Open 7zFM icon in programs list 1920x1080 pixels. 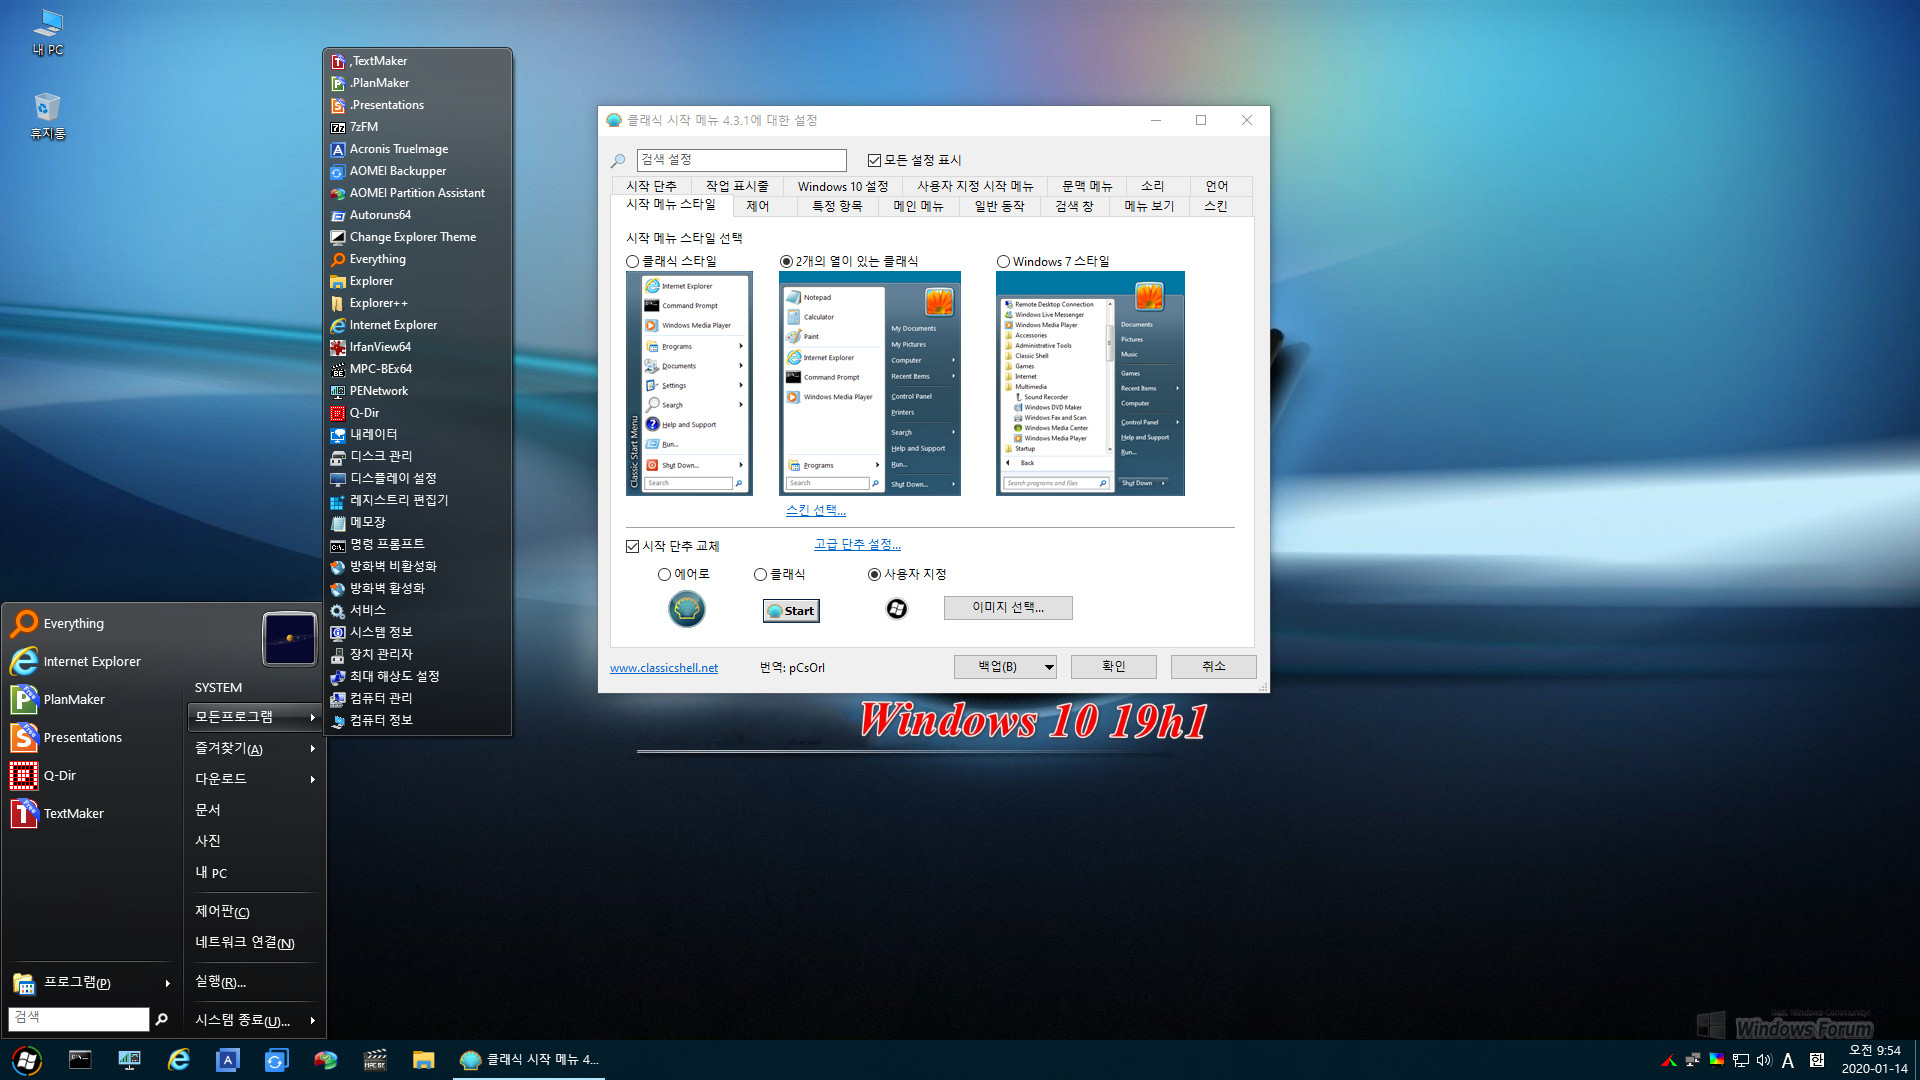(338, 127)
